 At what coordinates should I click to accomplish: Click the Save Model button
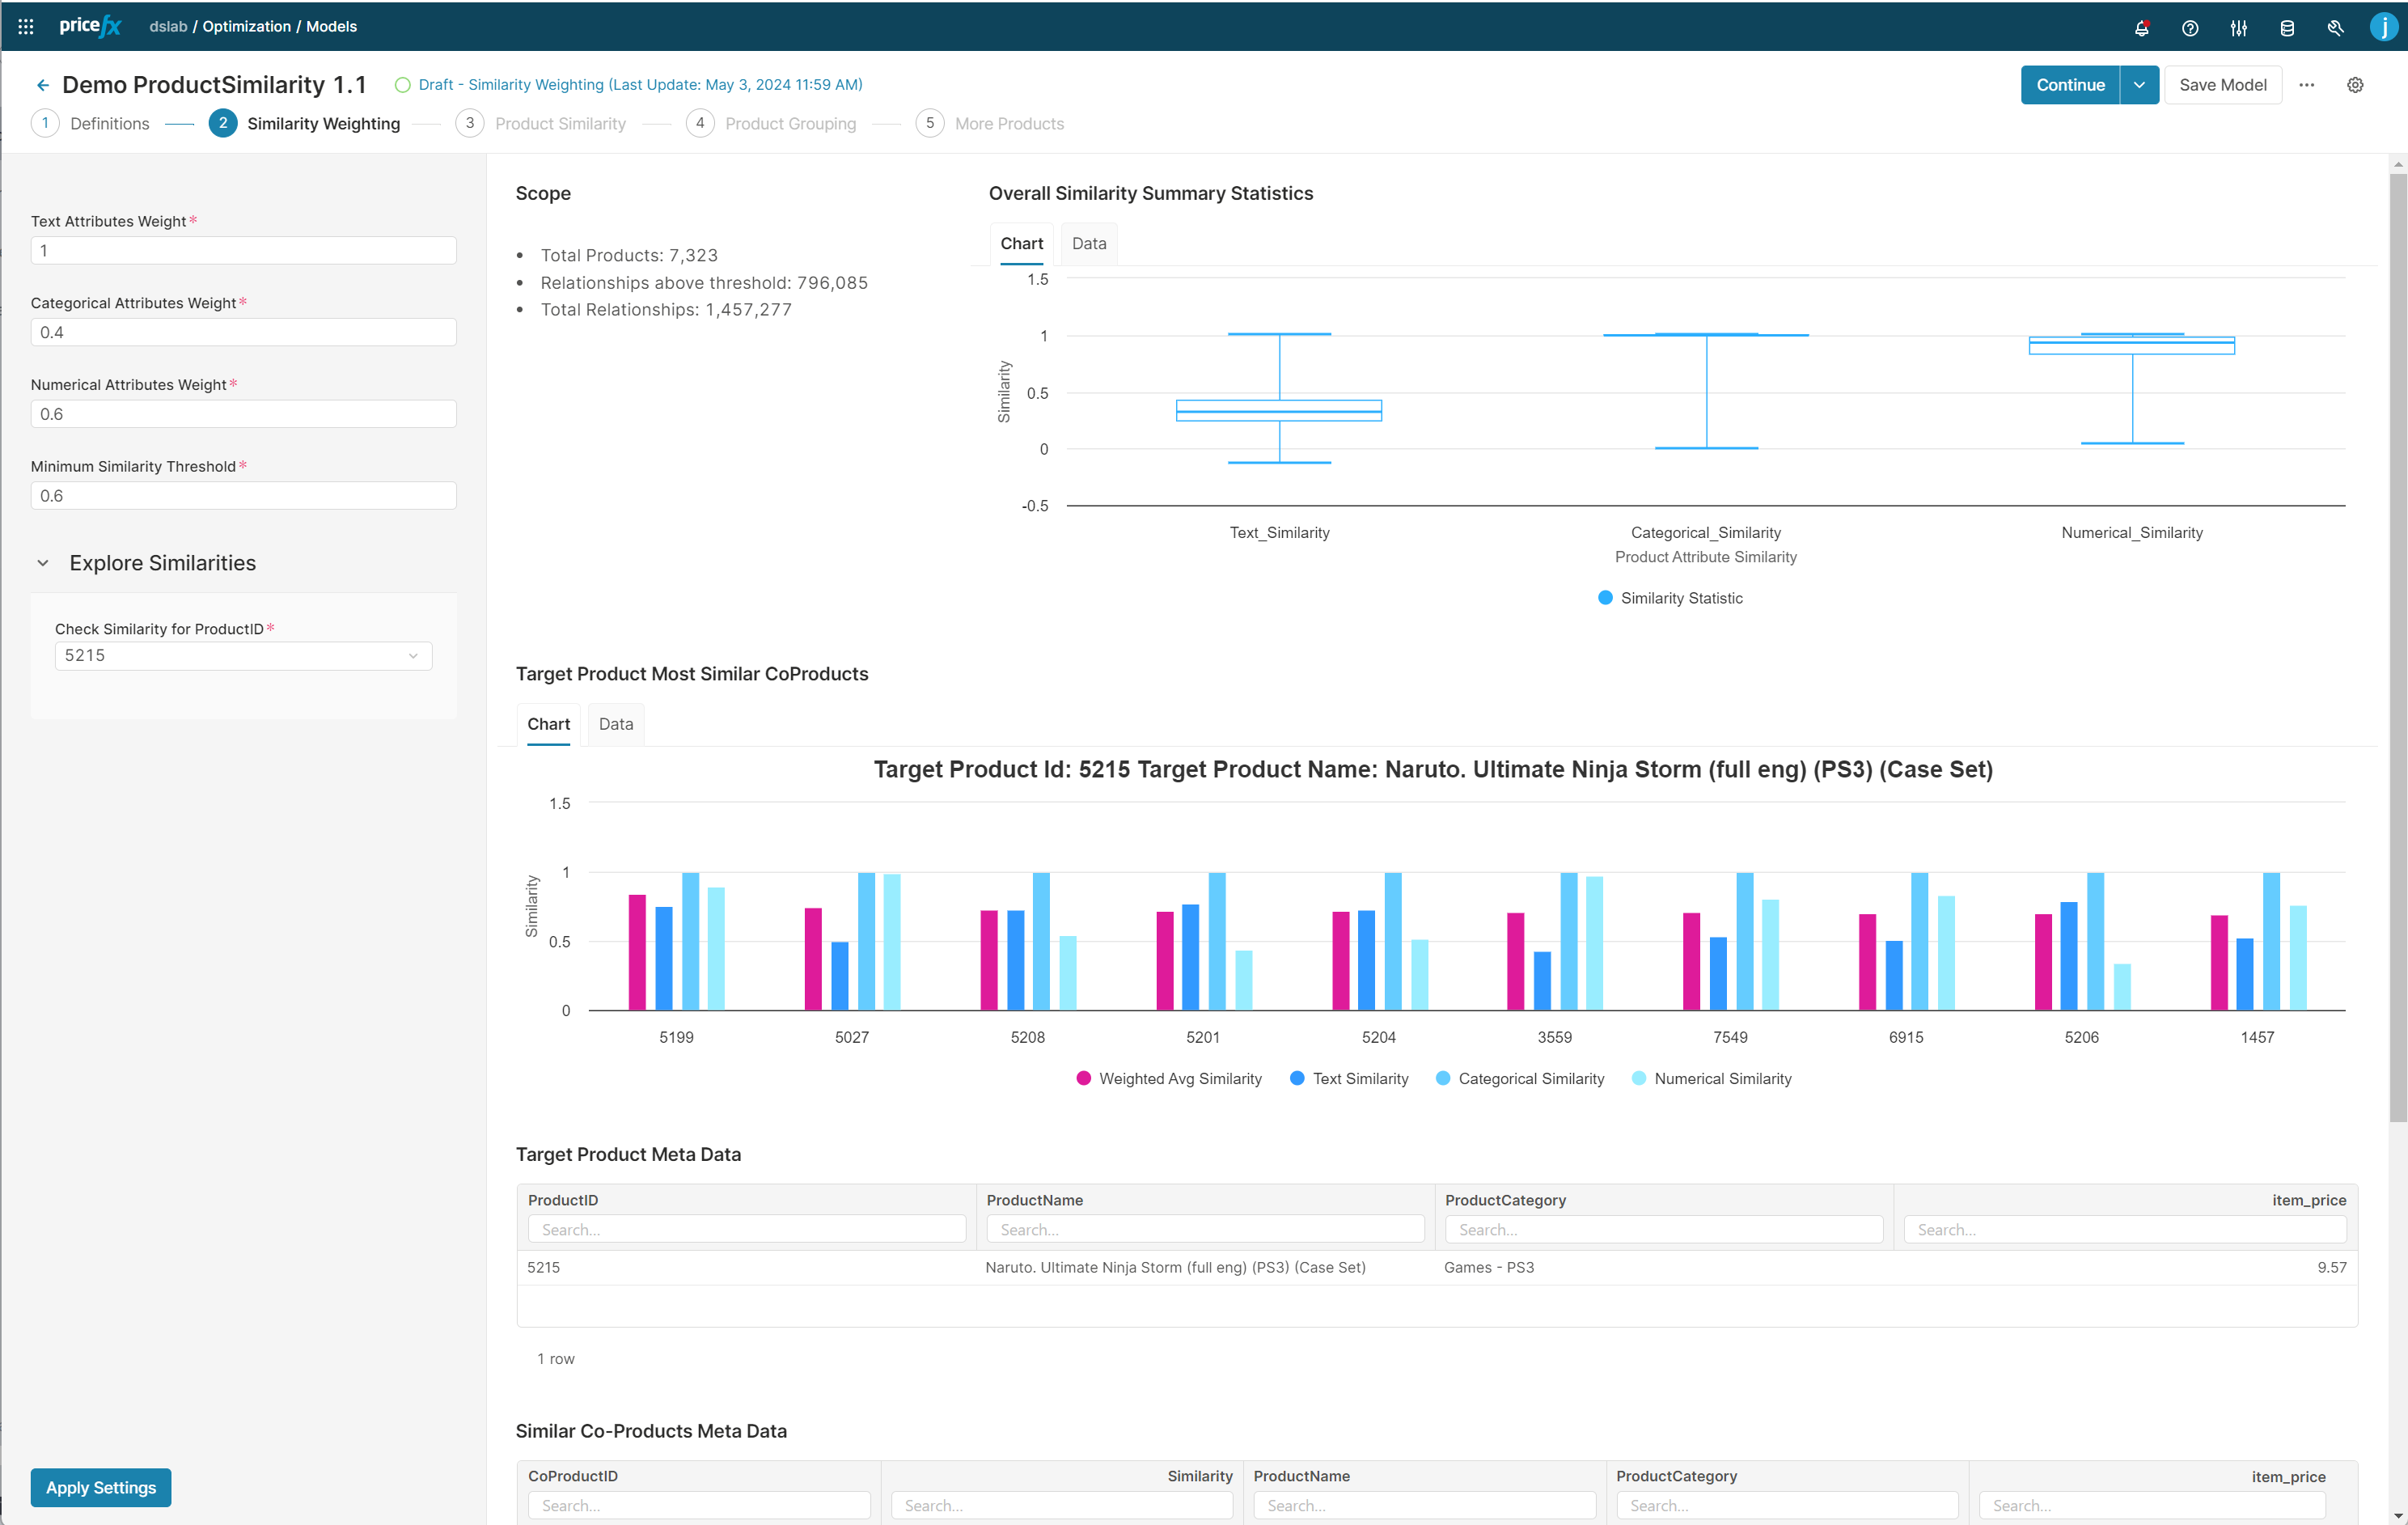pos(2222,85)
